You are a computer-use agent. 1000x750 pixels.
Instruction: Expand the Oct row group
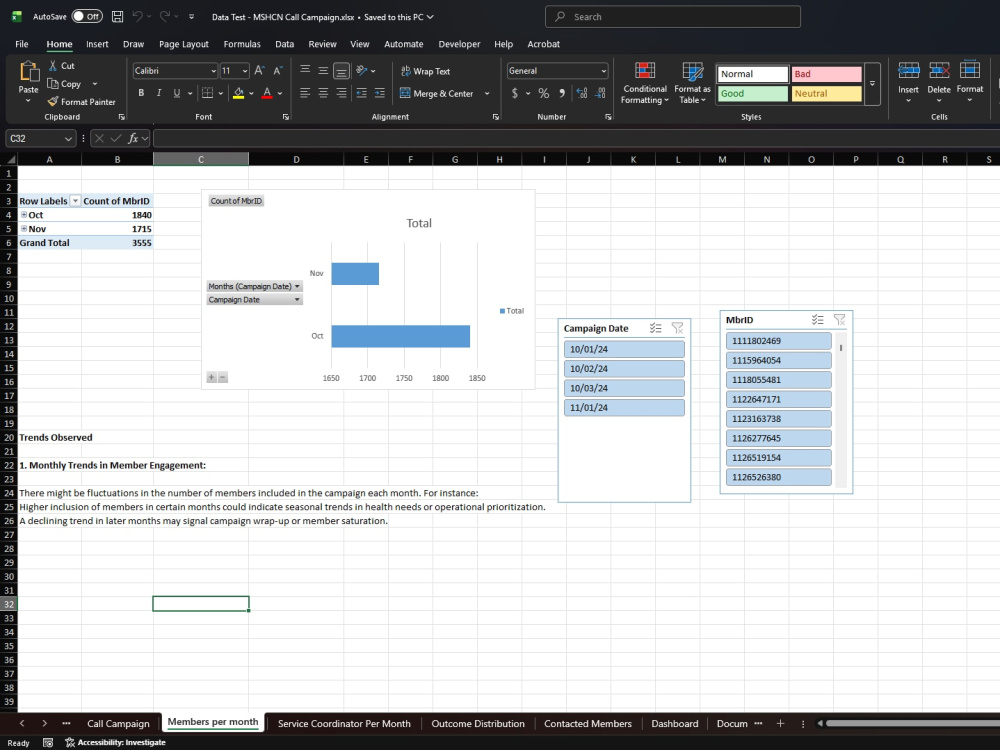click(x=24, y=215)
